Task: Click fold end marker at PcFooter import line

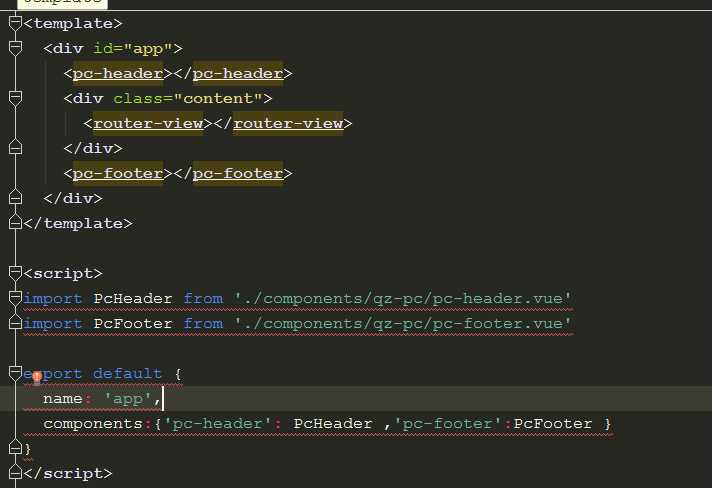Action: coord(15,323)
